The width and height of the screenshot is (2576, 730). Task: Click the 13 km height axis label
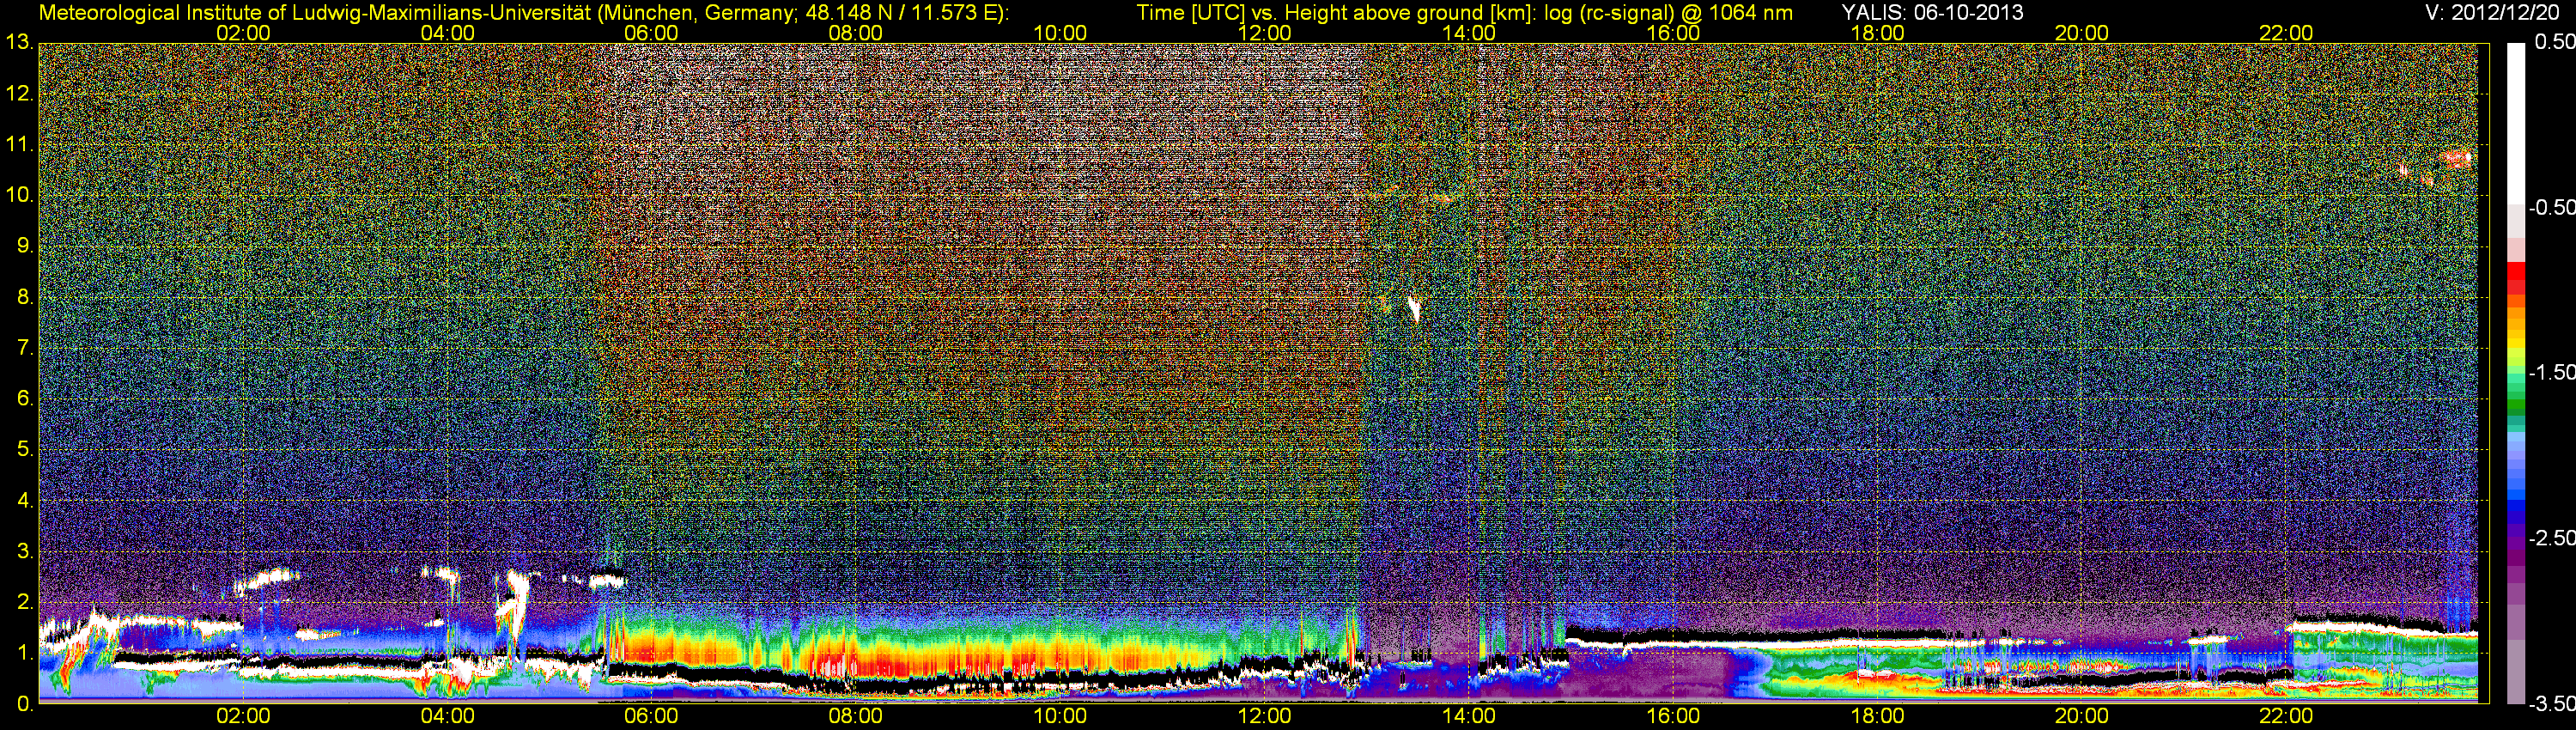(19, 43)
